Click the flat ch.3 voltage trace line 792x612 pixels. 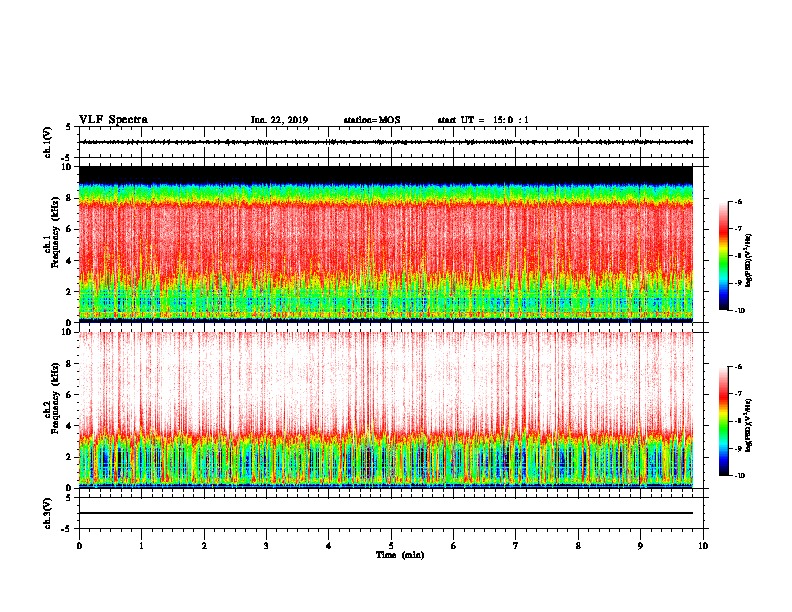click(x=386, y=513)
